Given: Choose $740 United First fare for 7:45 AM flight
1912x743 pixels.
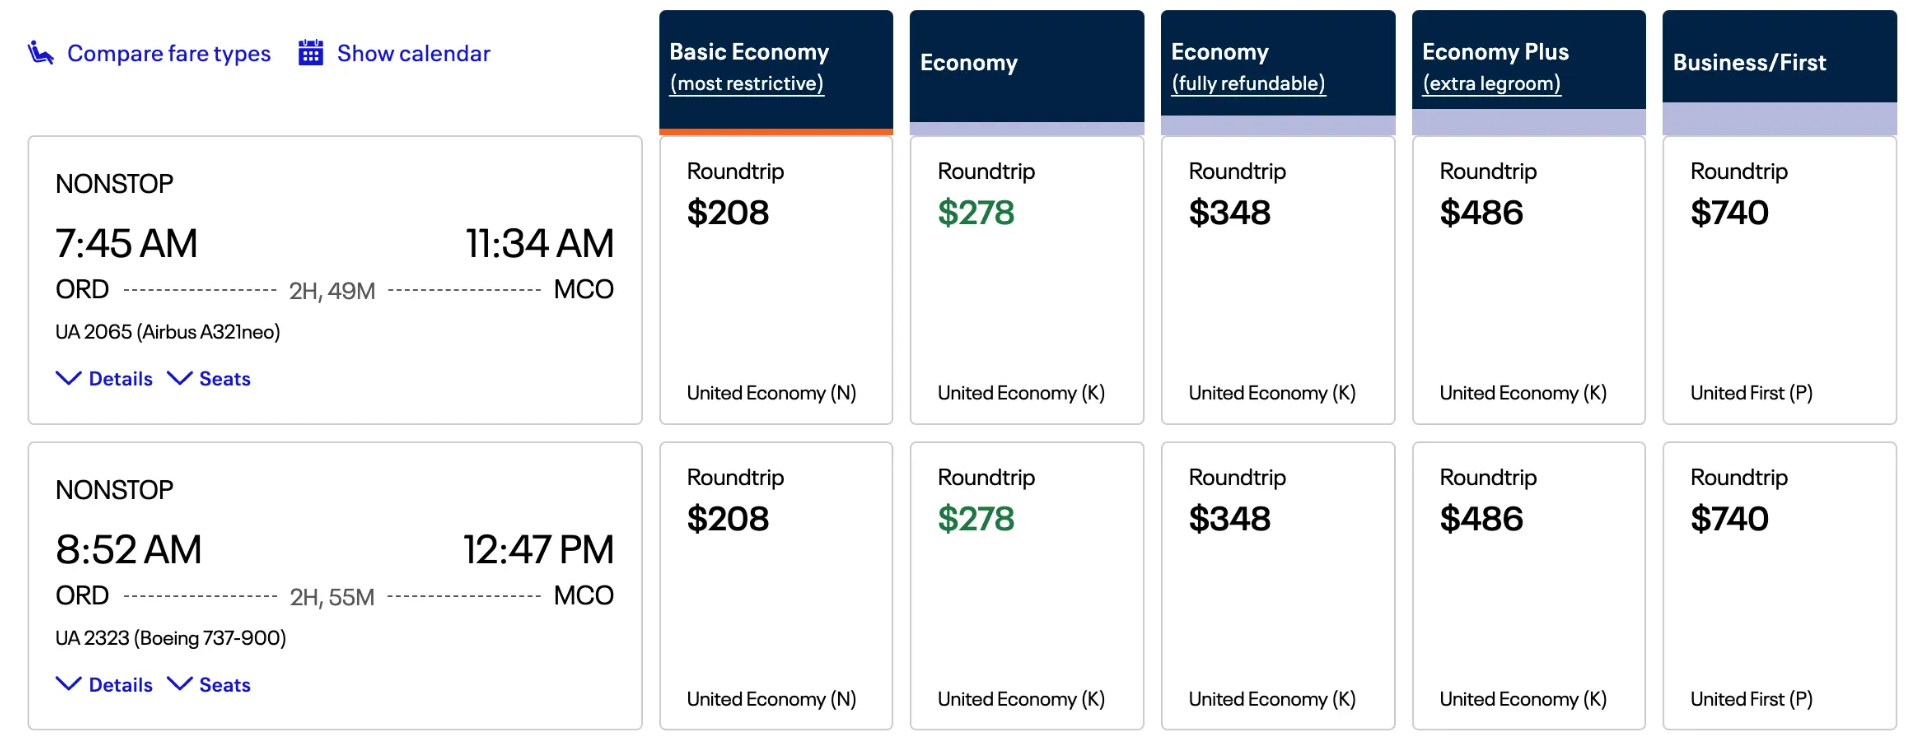Looking at the screenshot, I should [x=1780, y=280].
